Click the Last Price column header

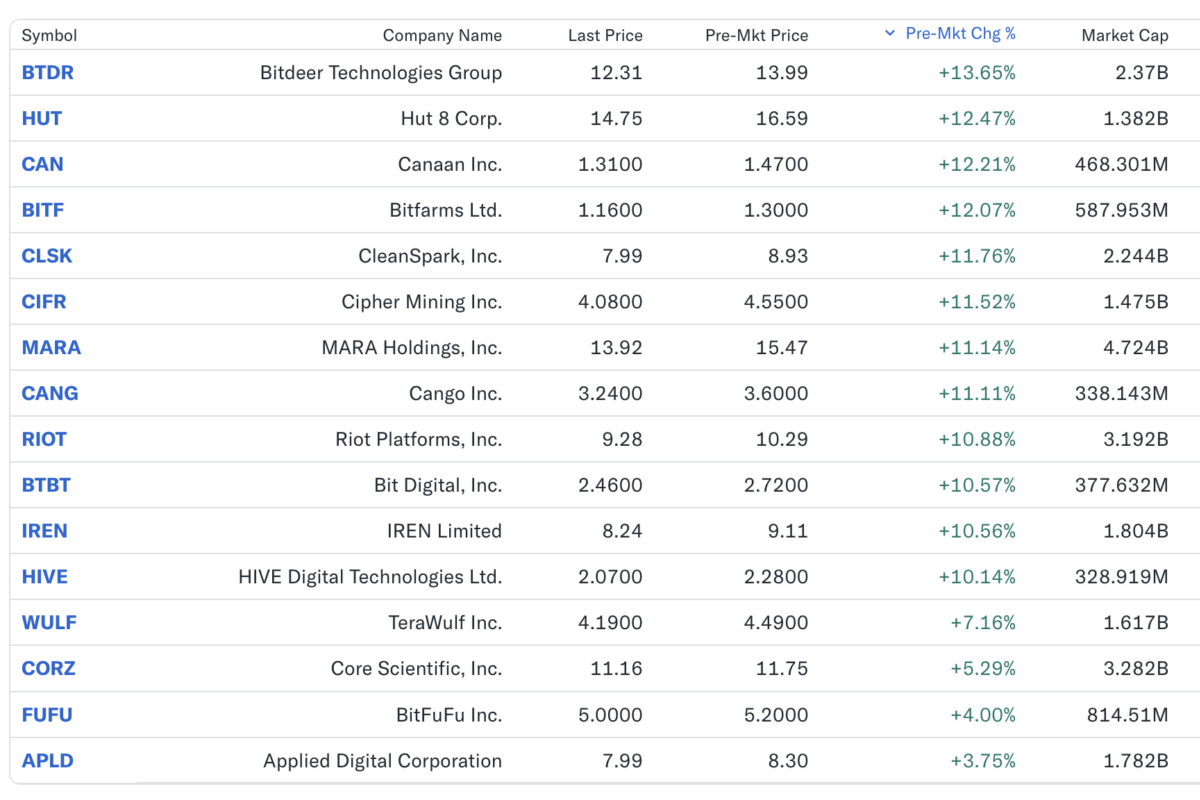605,35
